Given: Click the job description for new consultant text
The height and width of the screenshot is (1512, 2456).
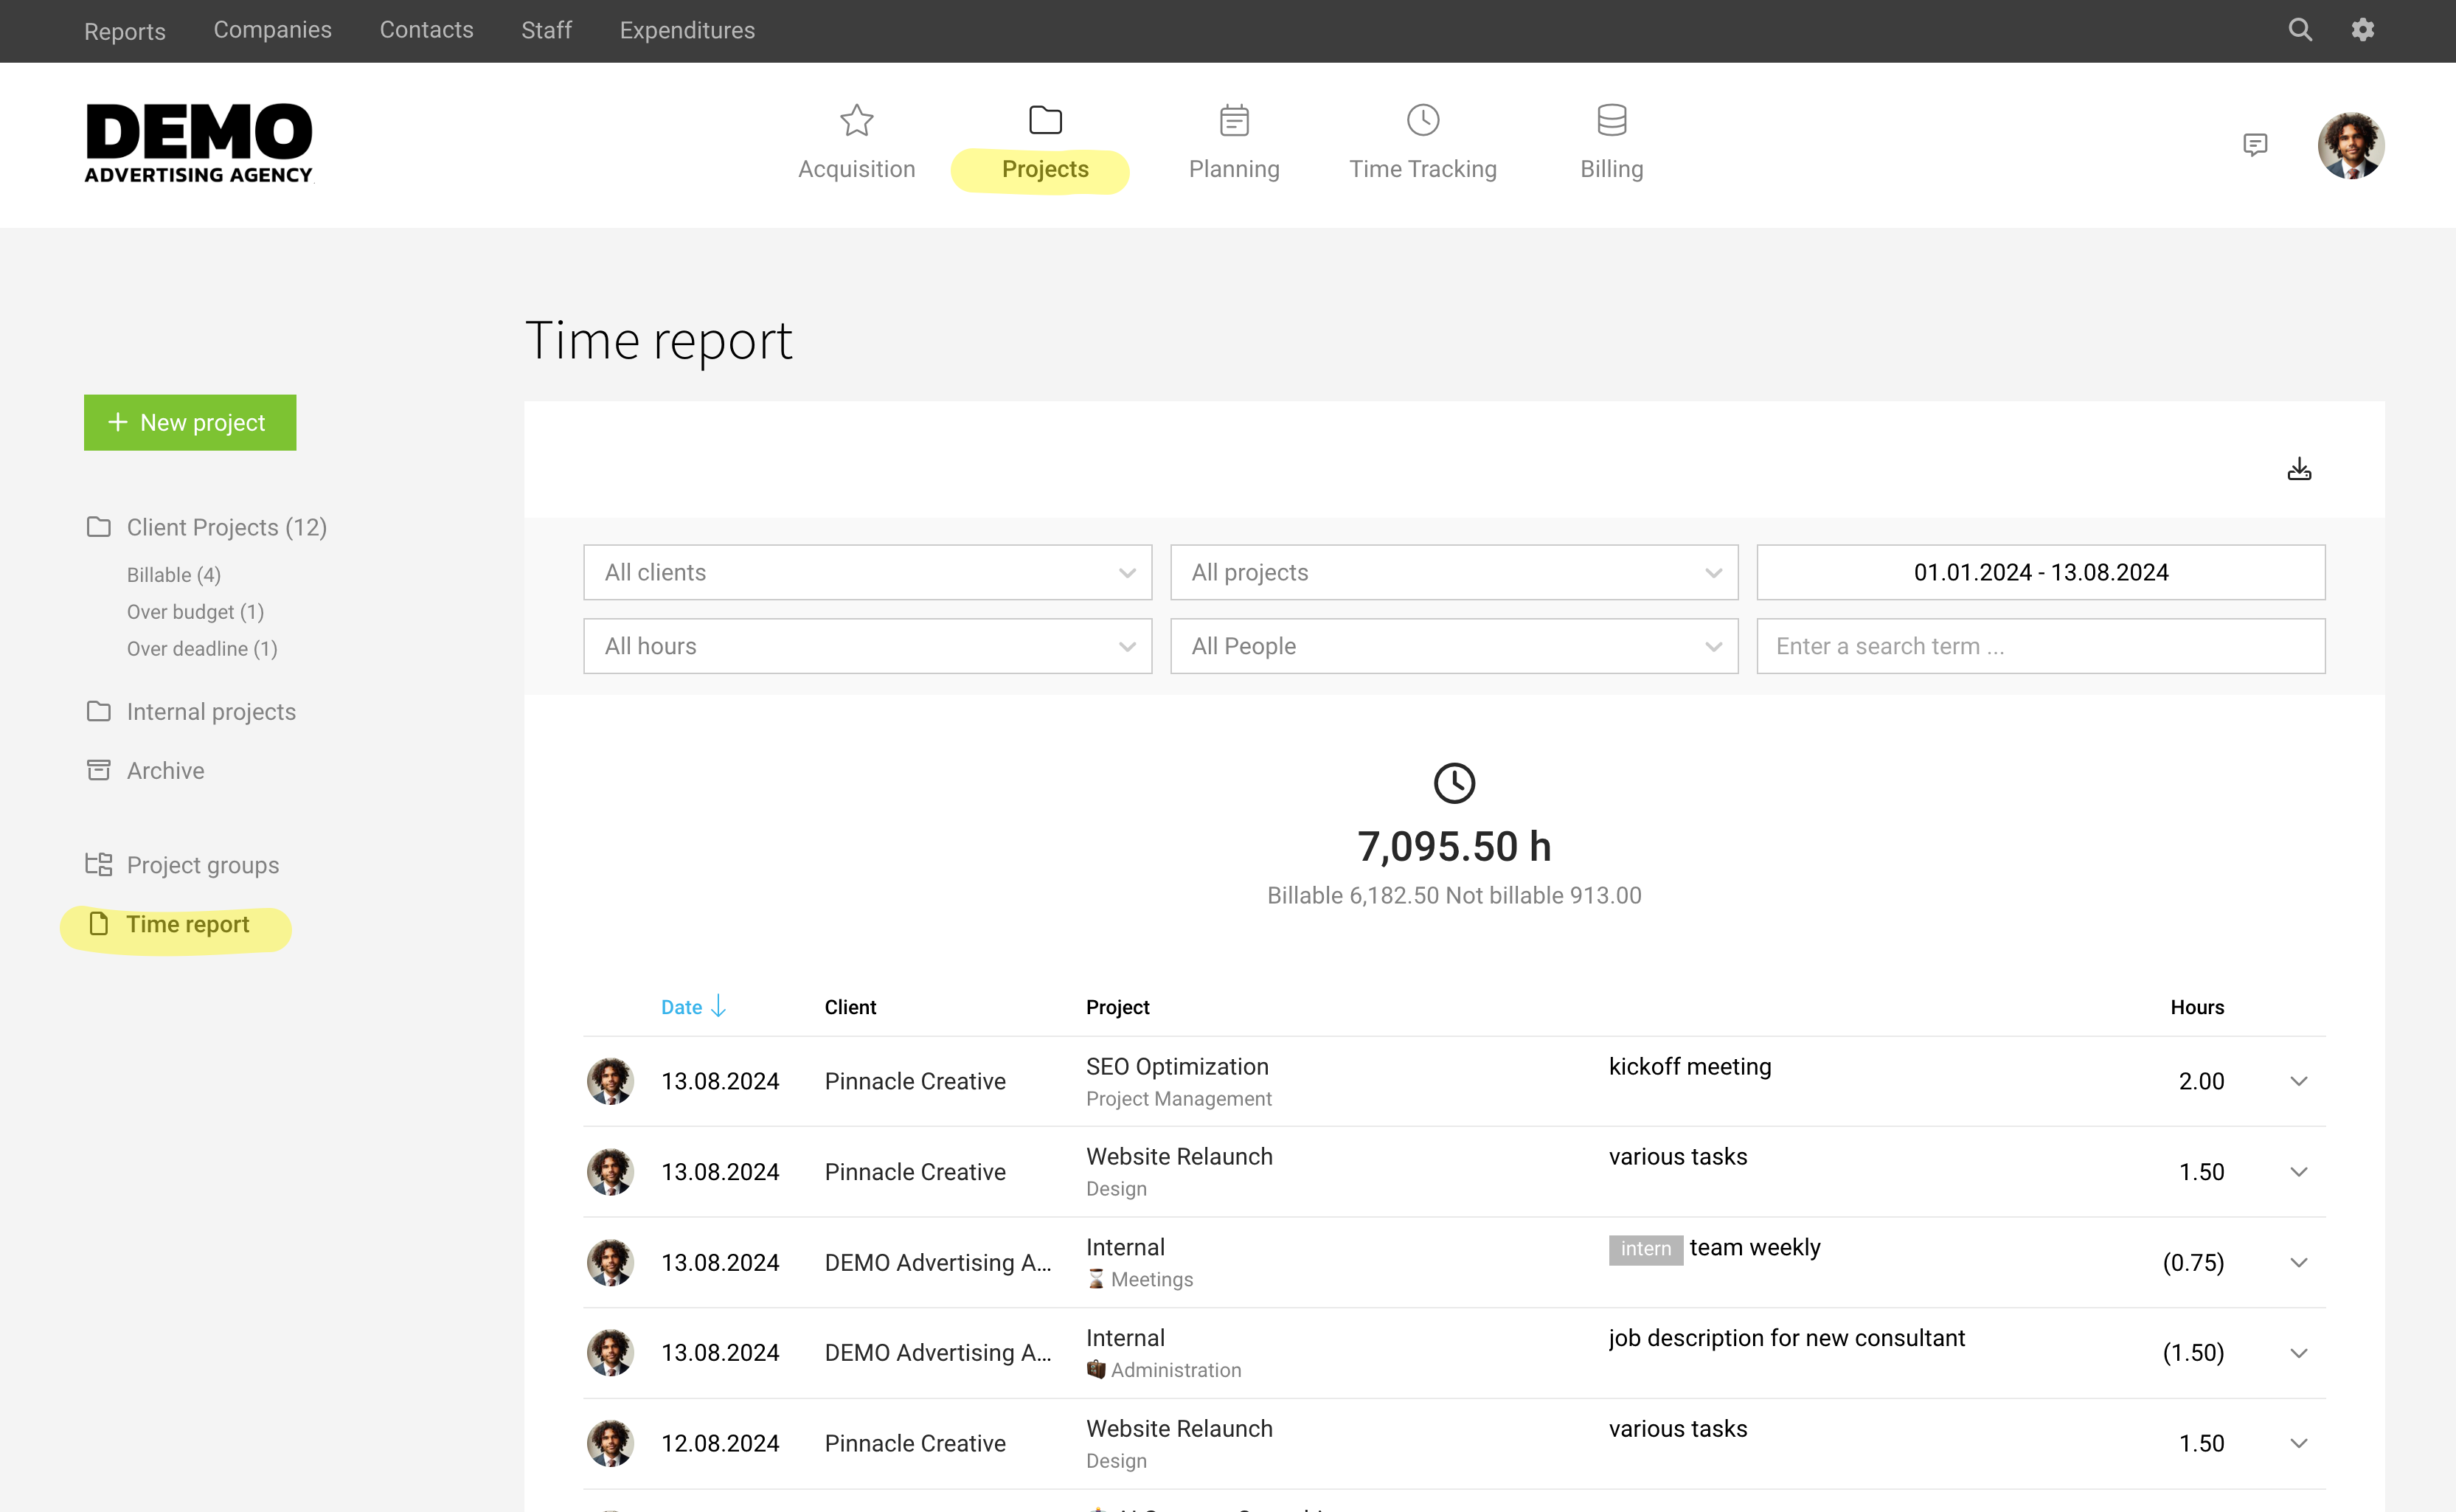Looking at the screenshot, I should coord(1786,1338).
